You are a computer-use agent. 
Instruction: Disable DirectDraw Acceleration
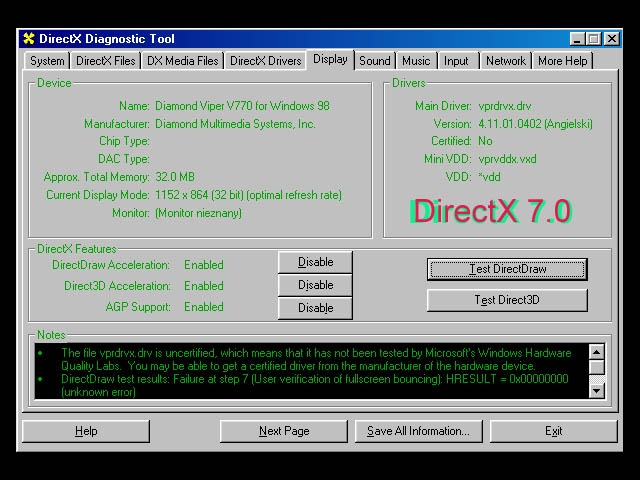pyautogui.click(x=315, y=262)
